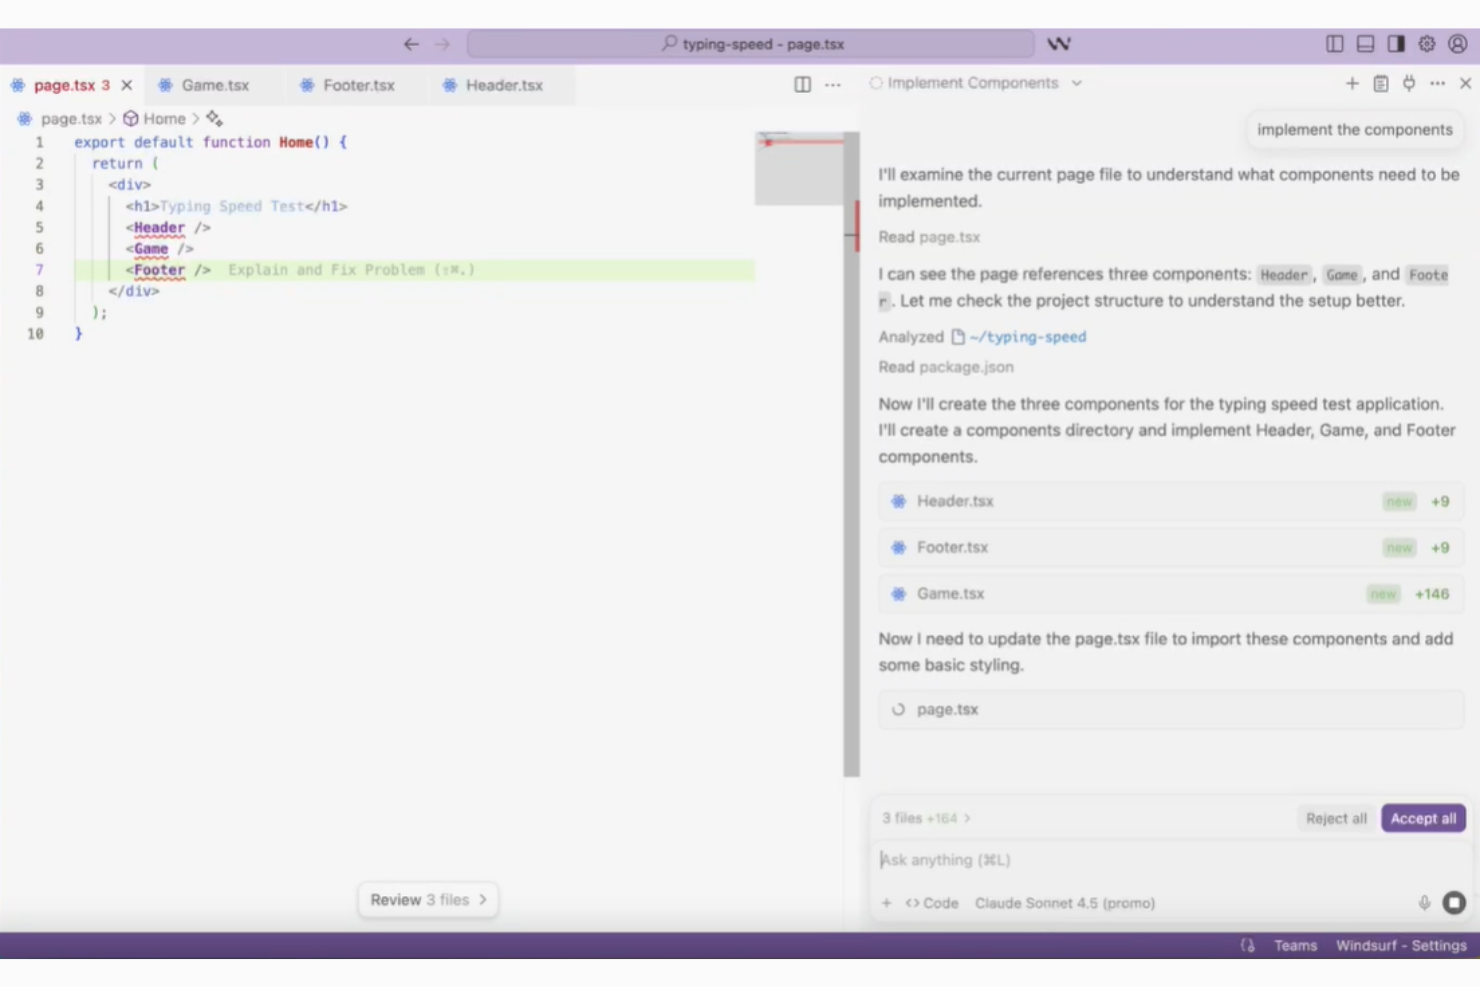Viewport: 1480px width, 987px height.
Task: Open the split editor icon
Action: click(802, 85)
